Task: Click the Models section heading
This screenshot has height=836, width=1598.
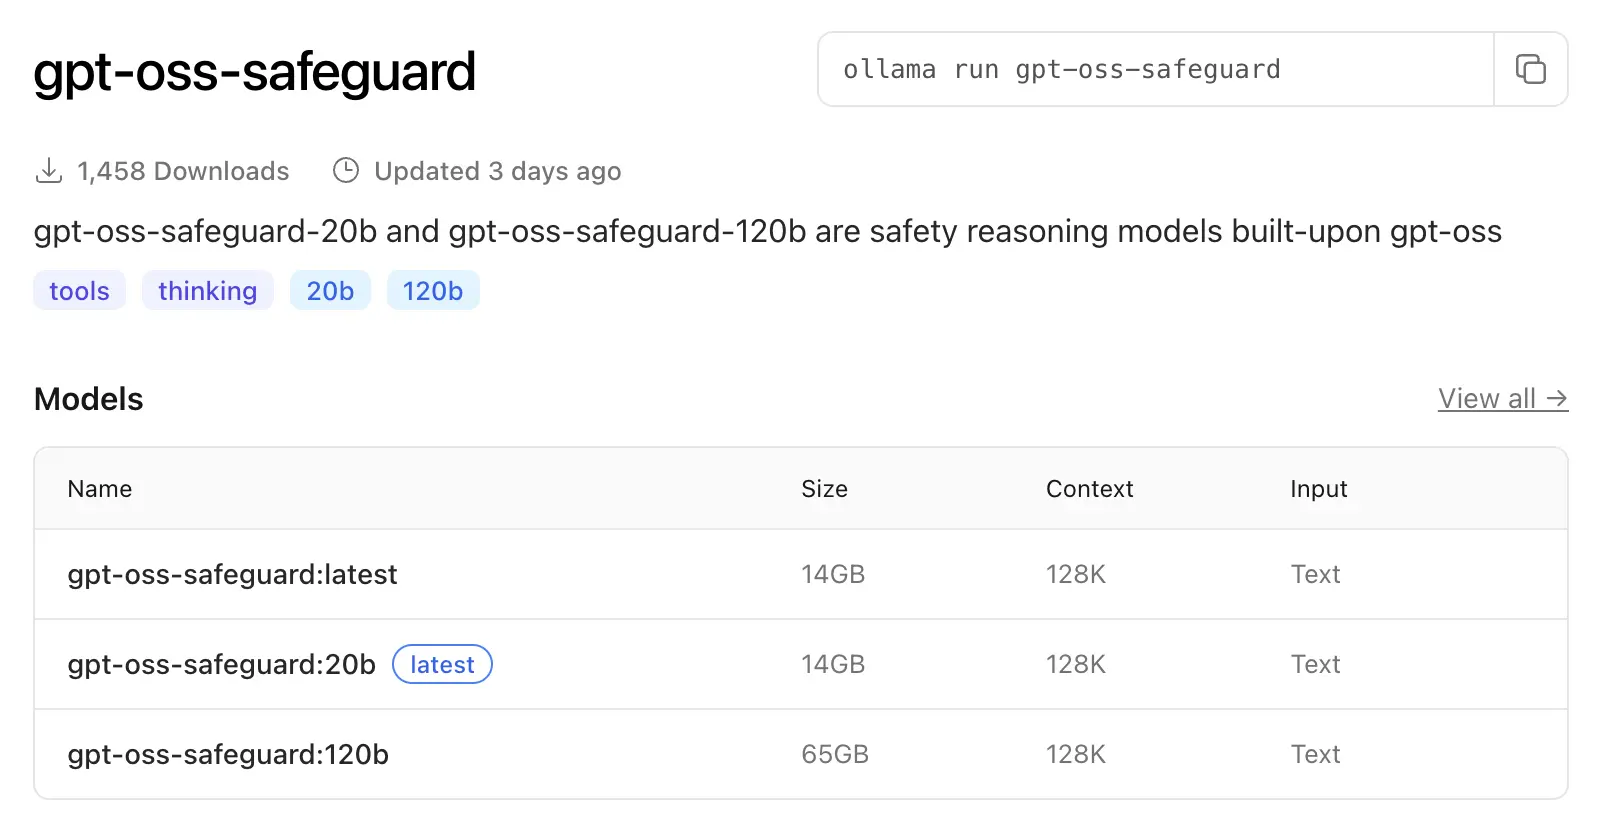Action: 88,398
